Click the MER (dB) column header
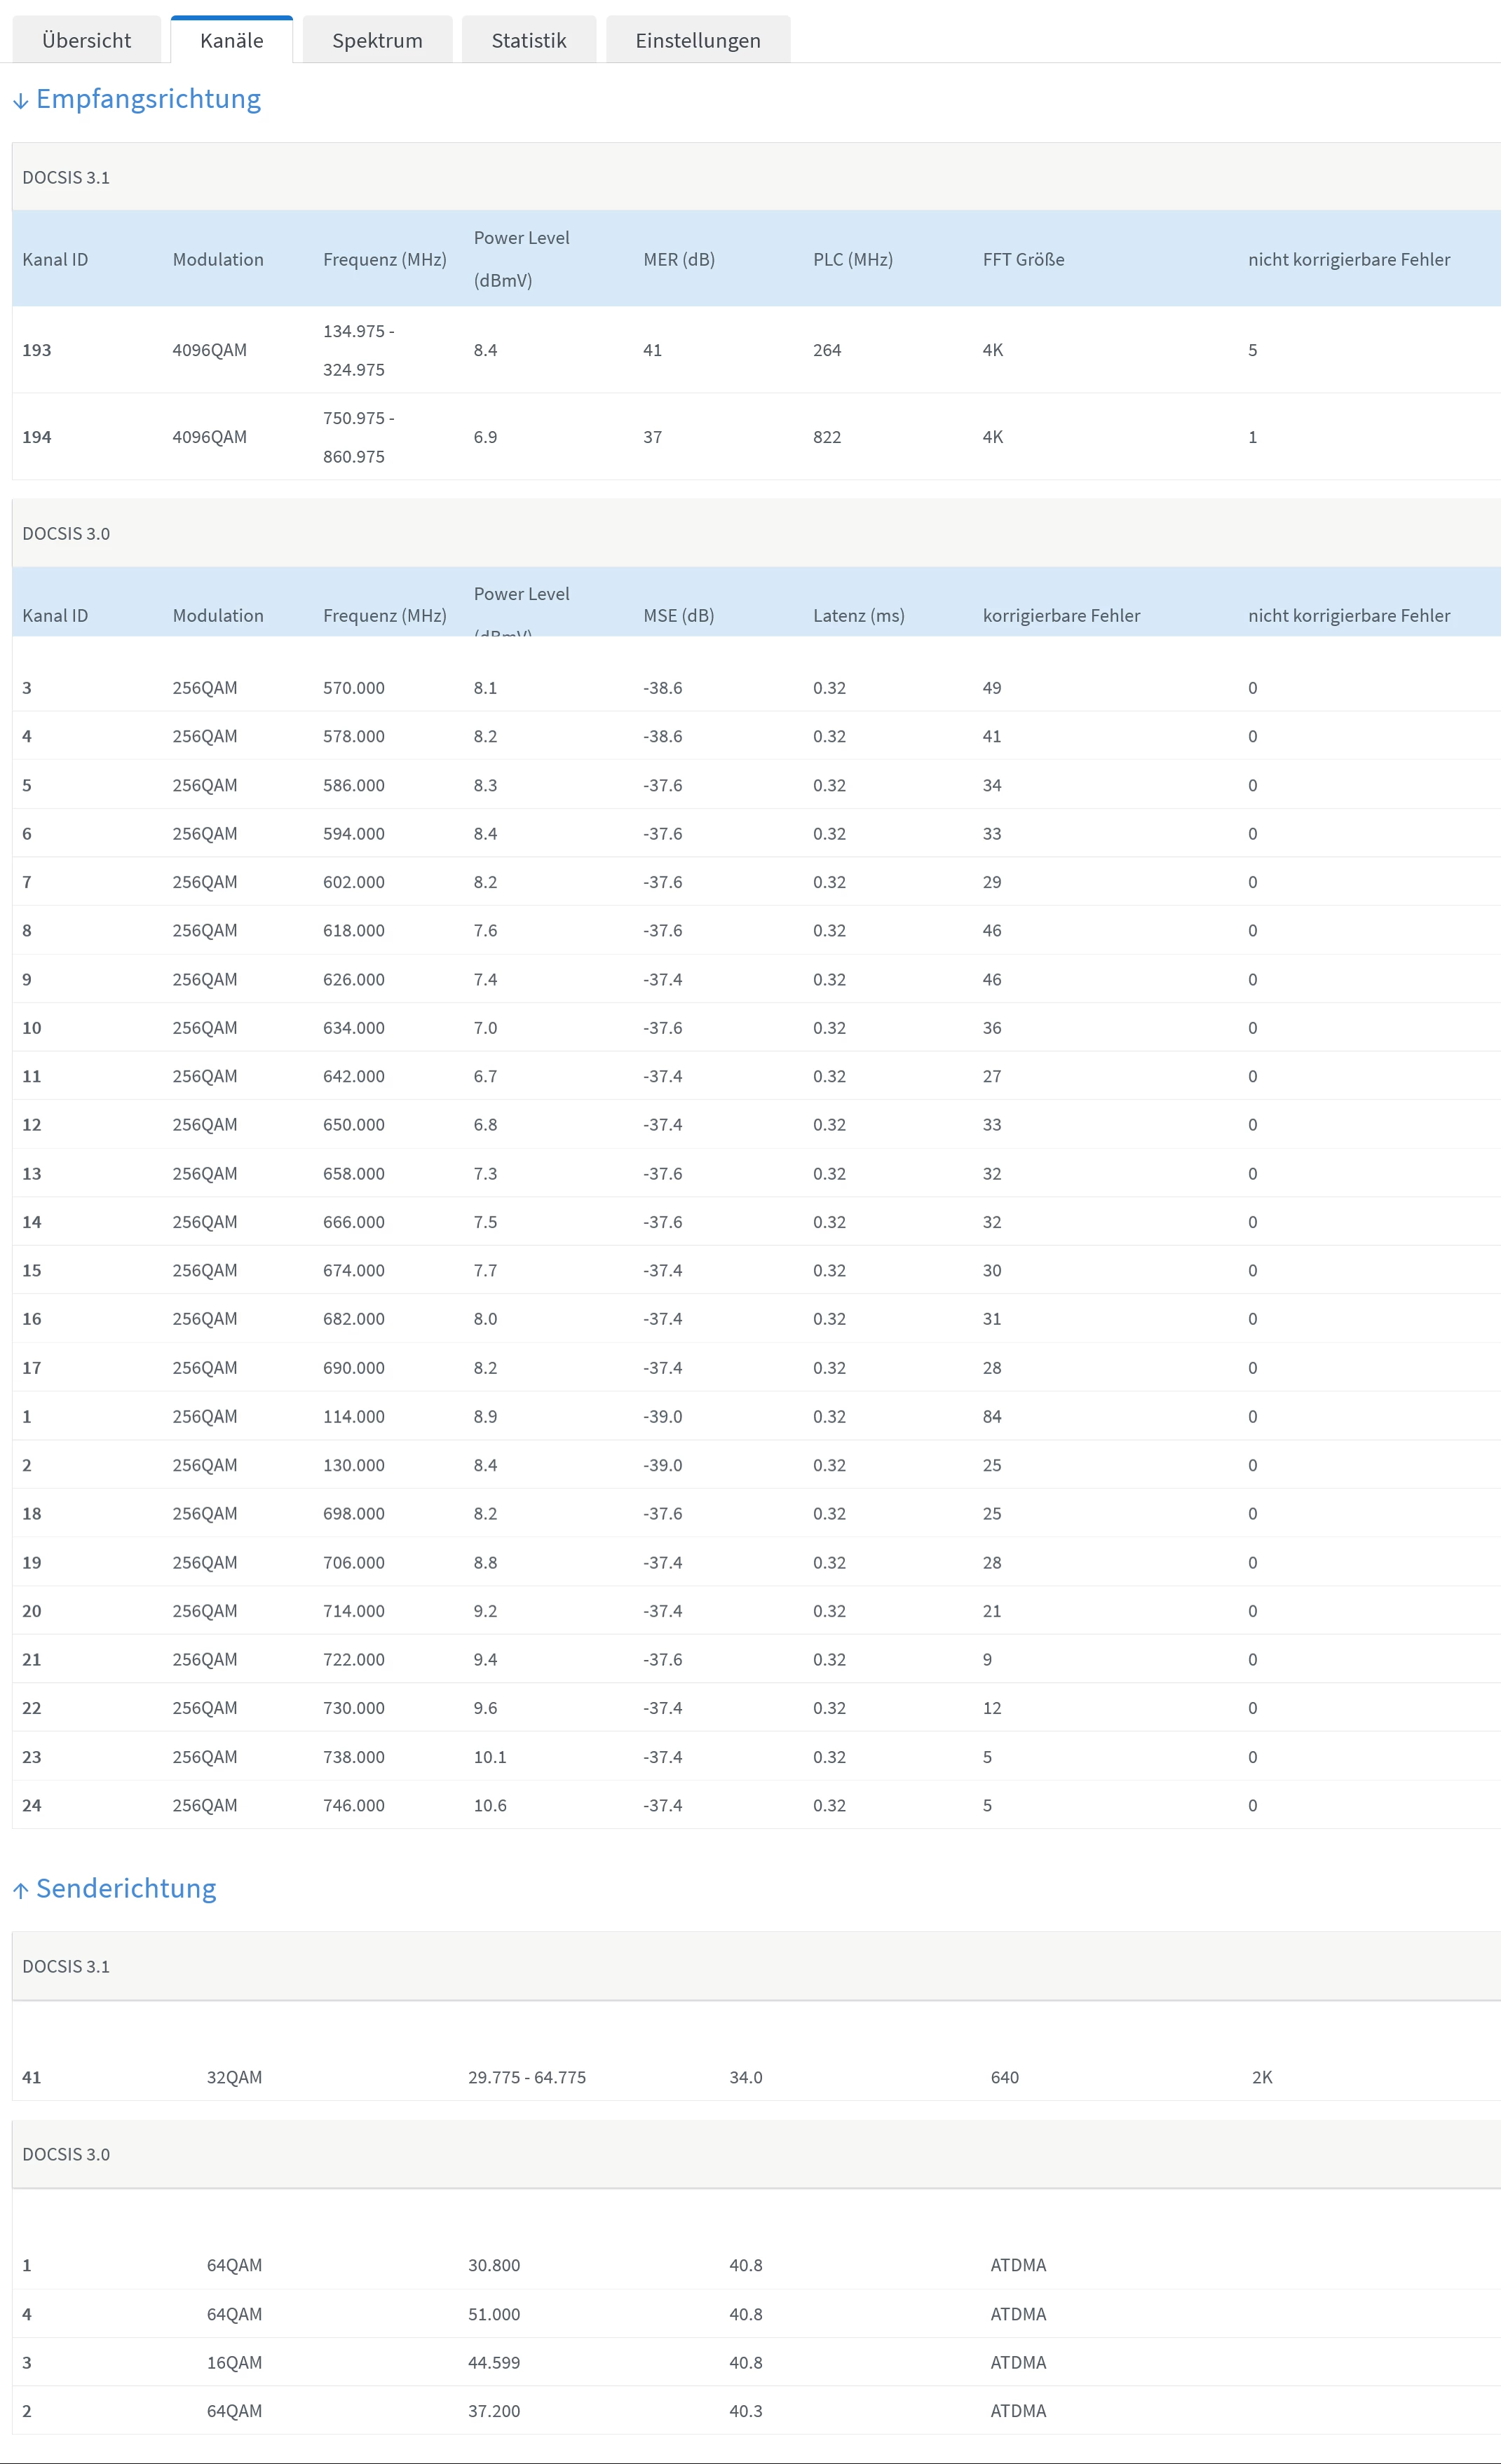The image size is (1501, 2464). pyautogui.click(x=678, y=259)
